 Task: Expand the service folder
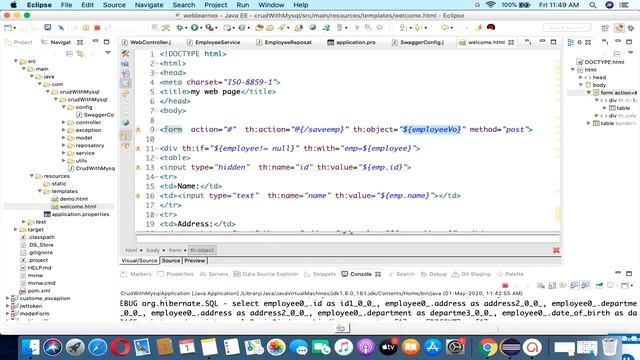(63, 153)
